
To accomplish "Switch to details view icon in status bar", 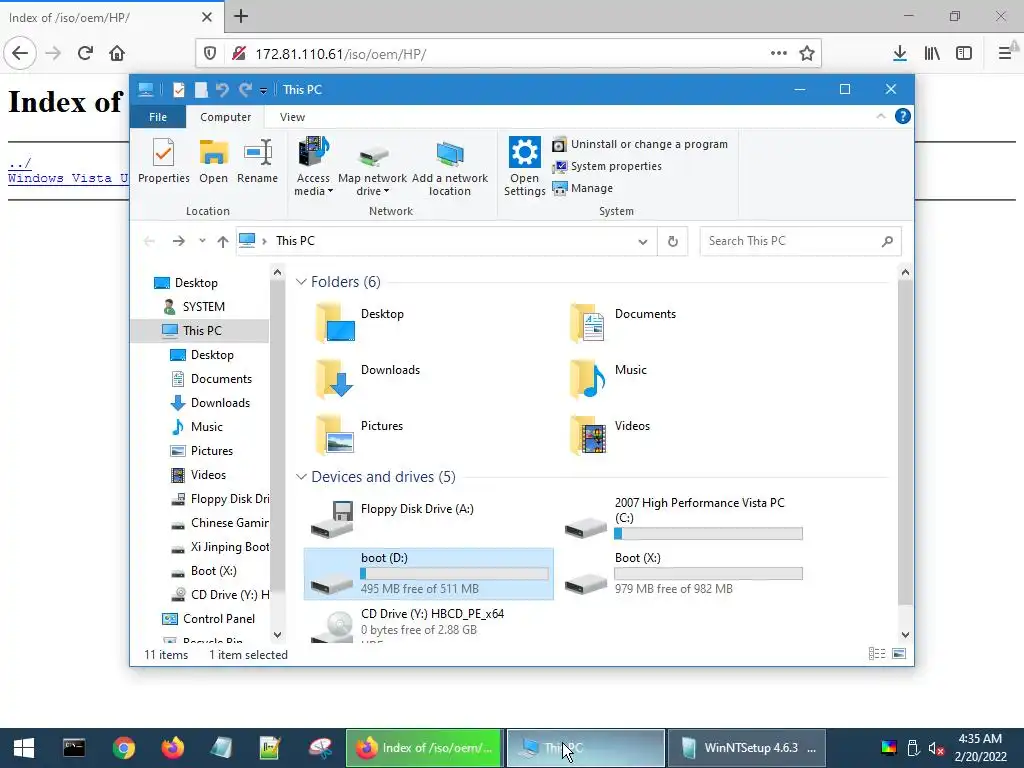I will point(877,654).
